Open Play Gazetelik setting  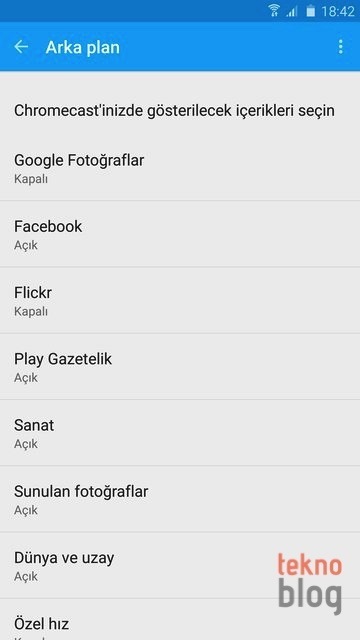pyautogui.click(x=180, y=367)
